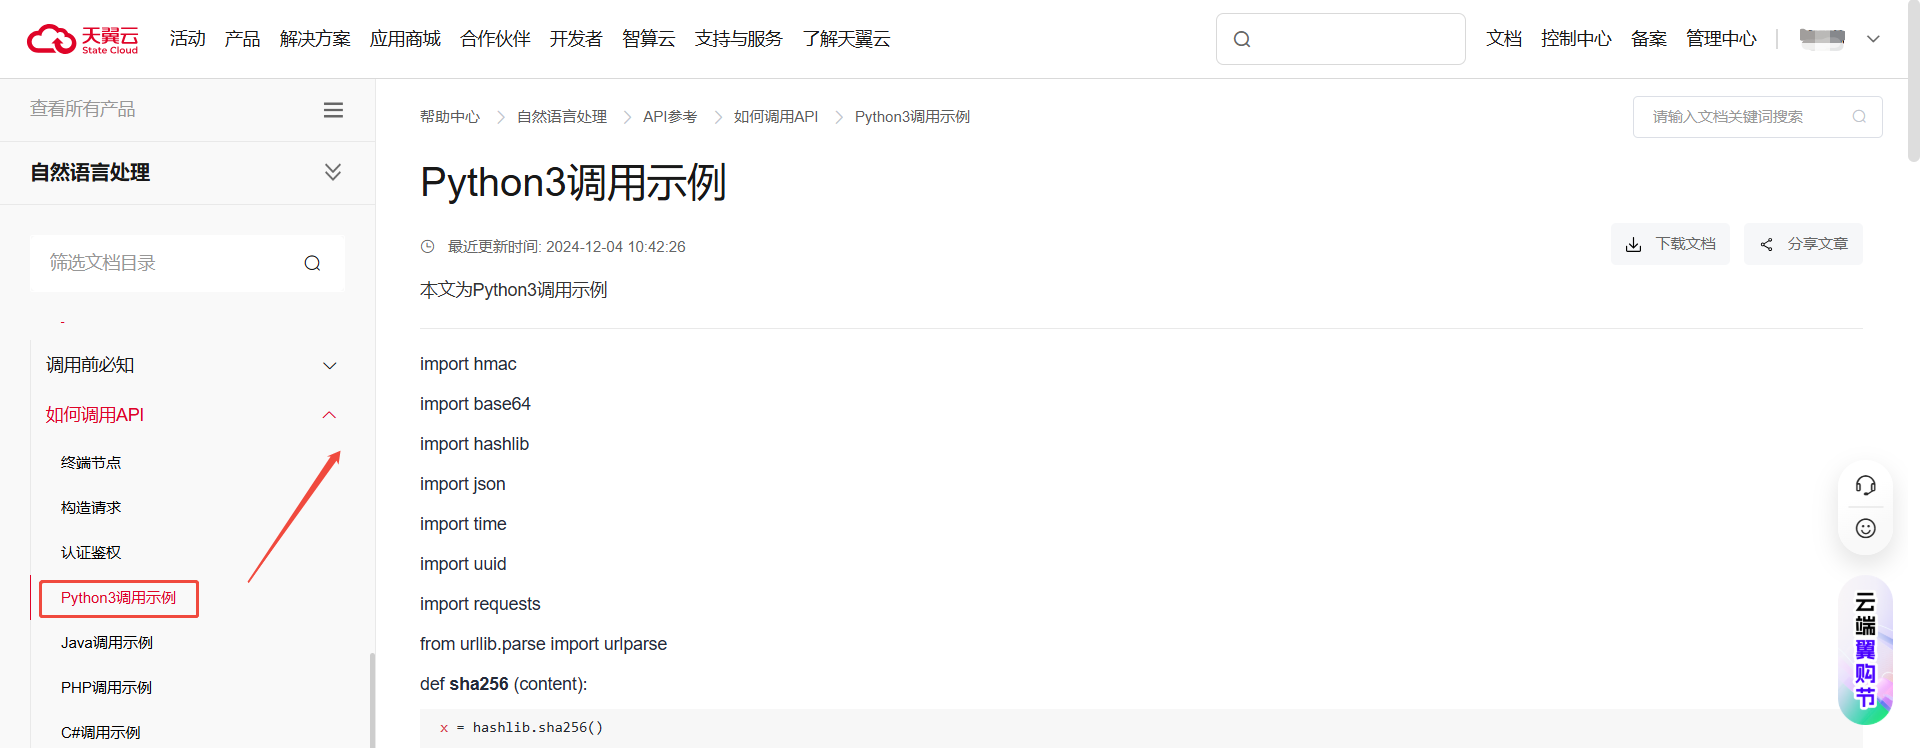Click the 'import requests' code line
1920x748 pixels.
pos(480,604)
